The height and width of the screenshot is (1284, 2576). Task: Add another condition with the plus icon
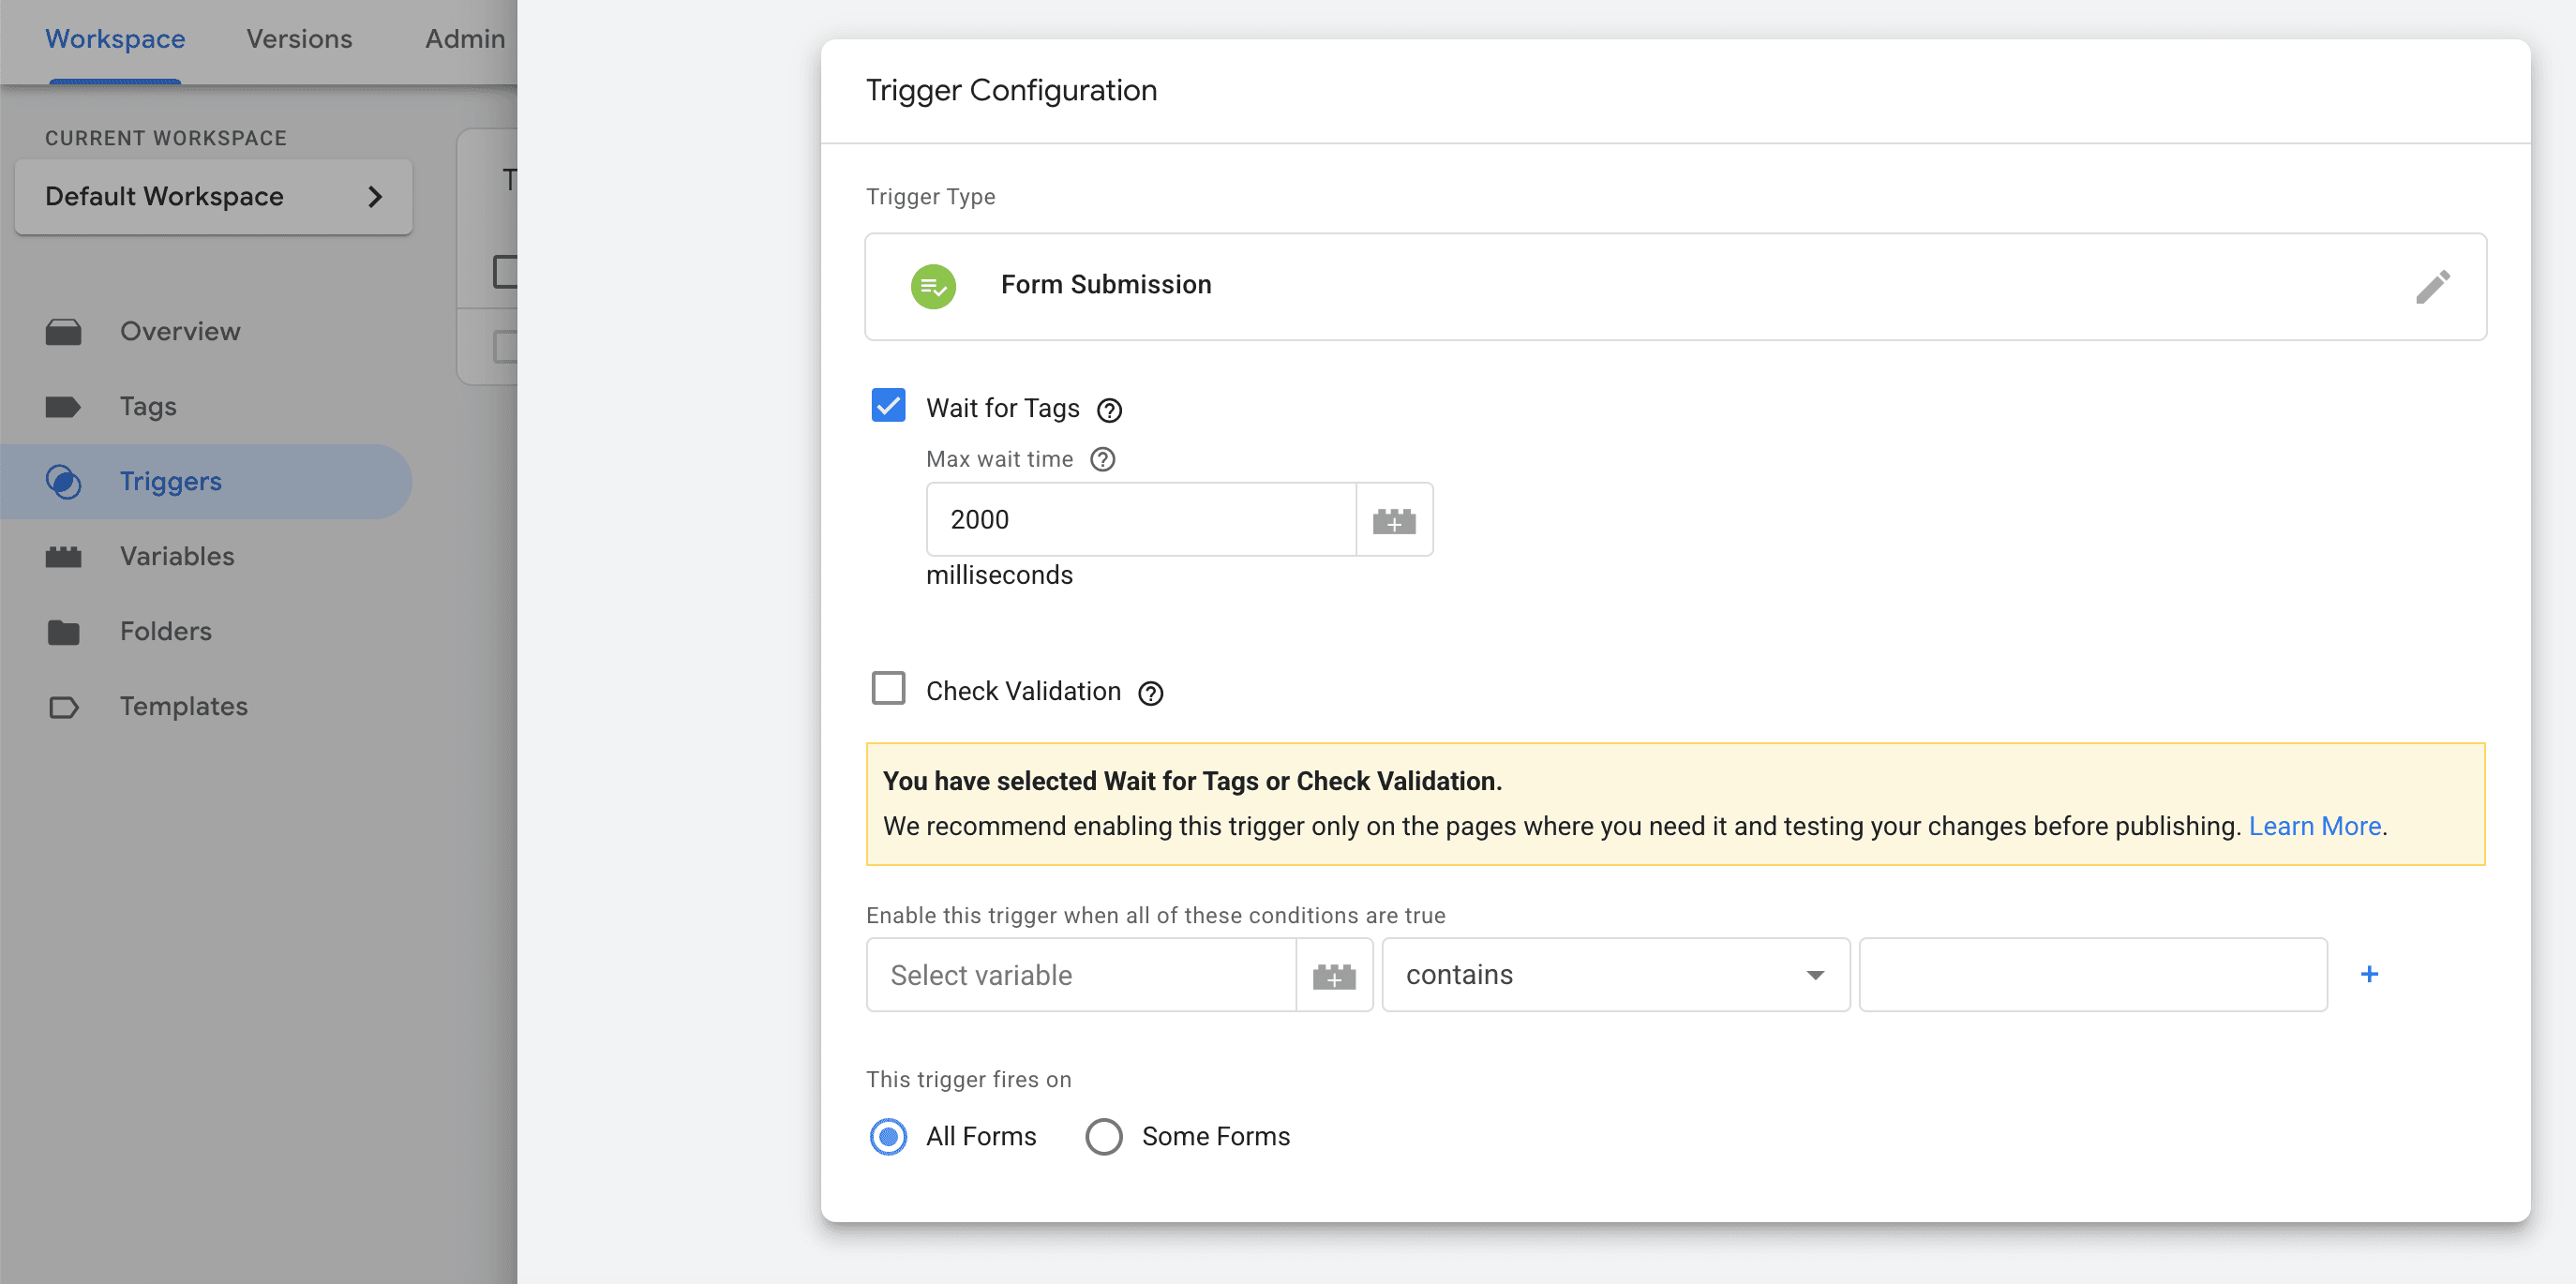point(2368,974)
